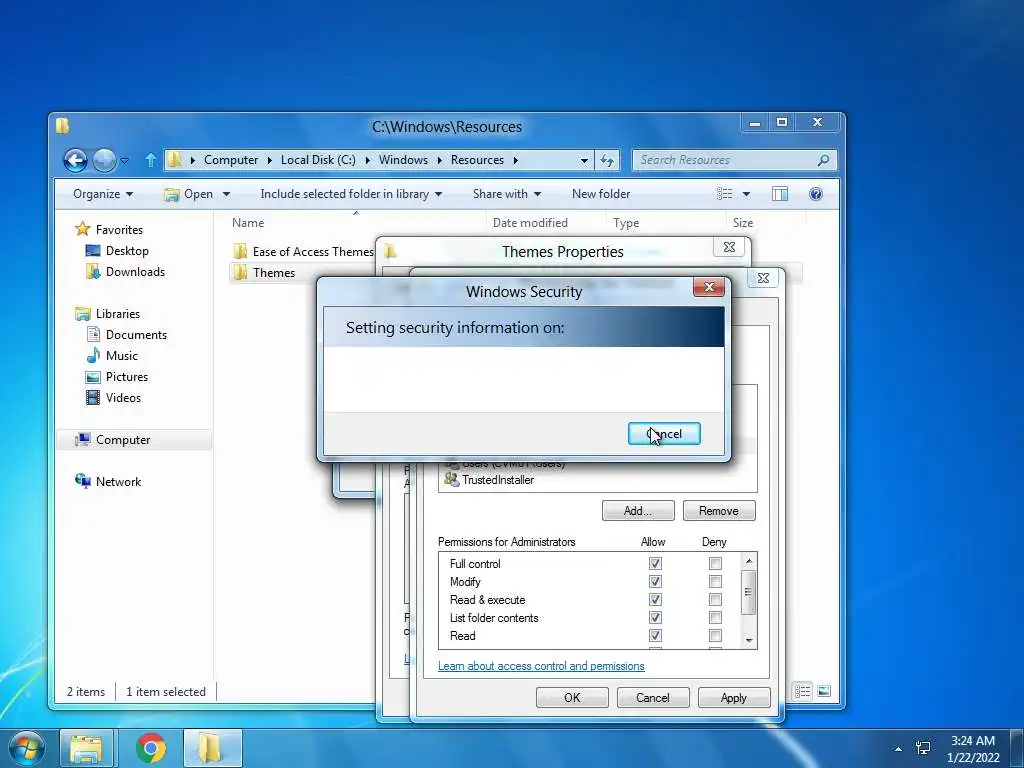This screenshot has height=768, width=1024.
Task: Click Apply in the permissions dialog
Action: coord(734,697)
